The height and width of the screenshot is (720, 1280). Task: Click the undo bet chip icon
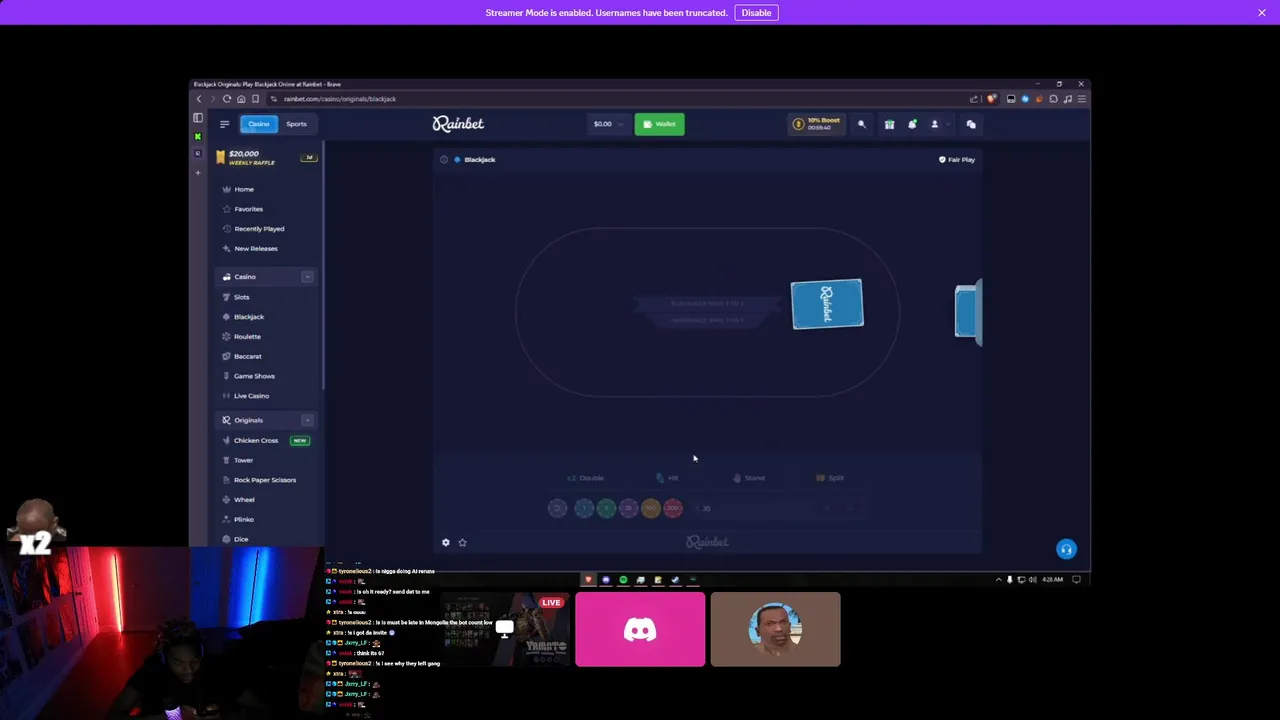tap(557, 508)
